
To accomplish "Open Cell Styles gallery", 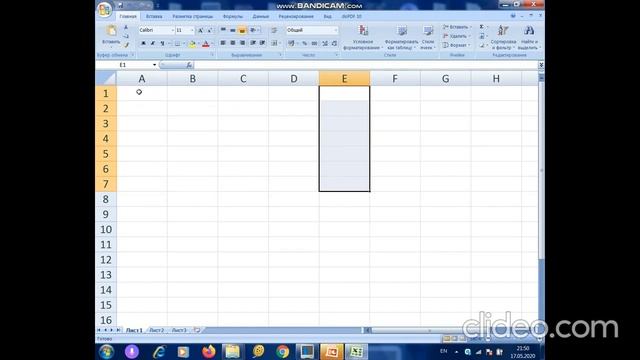I will 428,37.
